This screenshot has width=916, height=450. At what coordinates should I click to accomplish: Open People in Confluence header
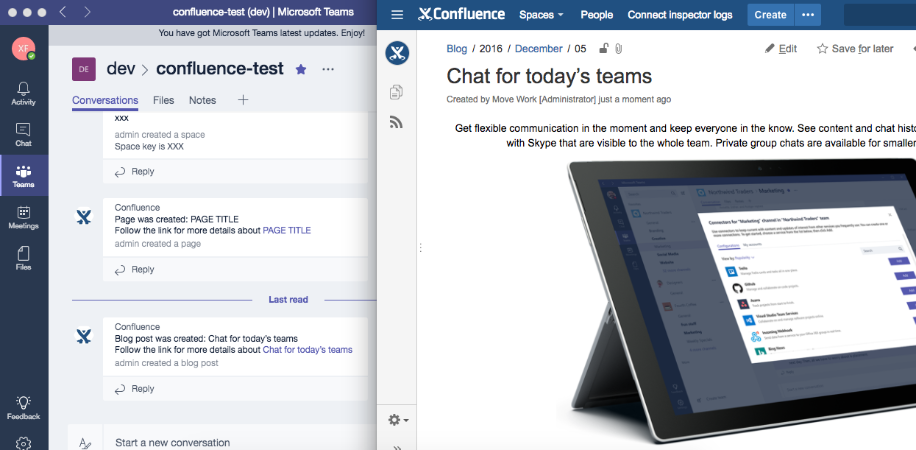pyautogui.click(x=596, y=15)
